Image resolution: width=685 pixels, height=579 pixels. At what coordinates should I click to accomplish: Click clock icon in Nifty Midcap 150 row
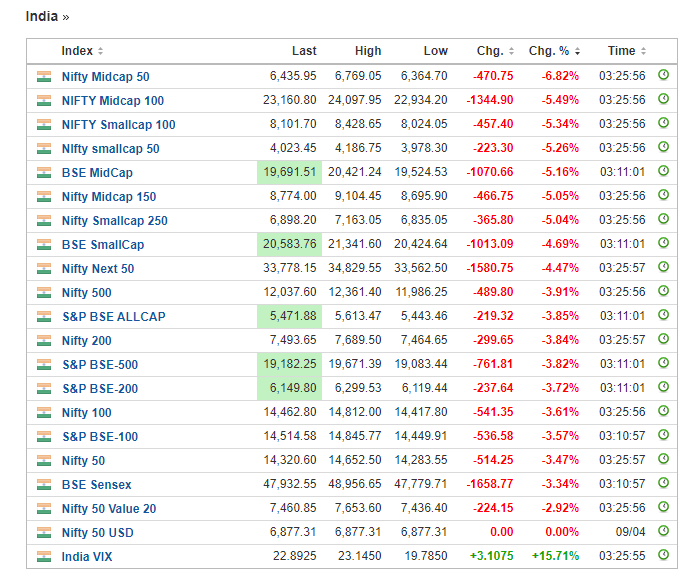(x=663, y=195)
